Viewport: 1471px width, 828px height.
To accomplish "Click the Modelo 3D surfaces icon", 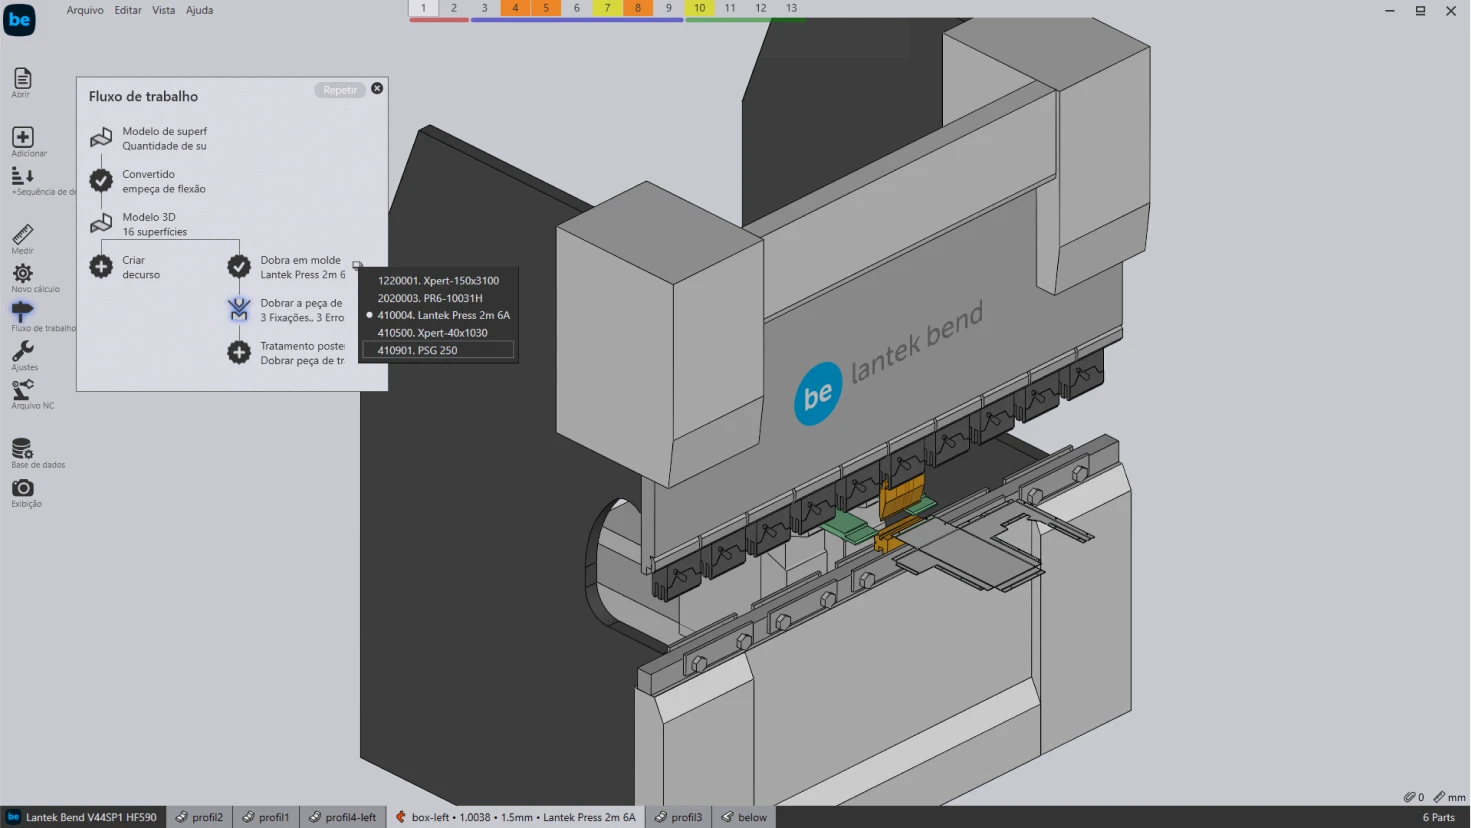I will [x=101, y=224].
